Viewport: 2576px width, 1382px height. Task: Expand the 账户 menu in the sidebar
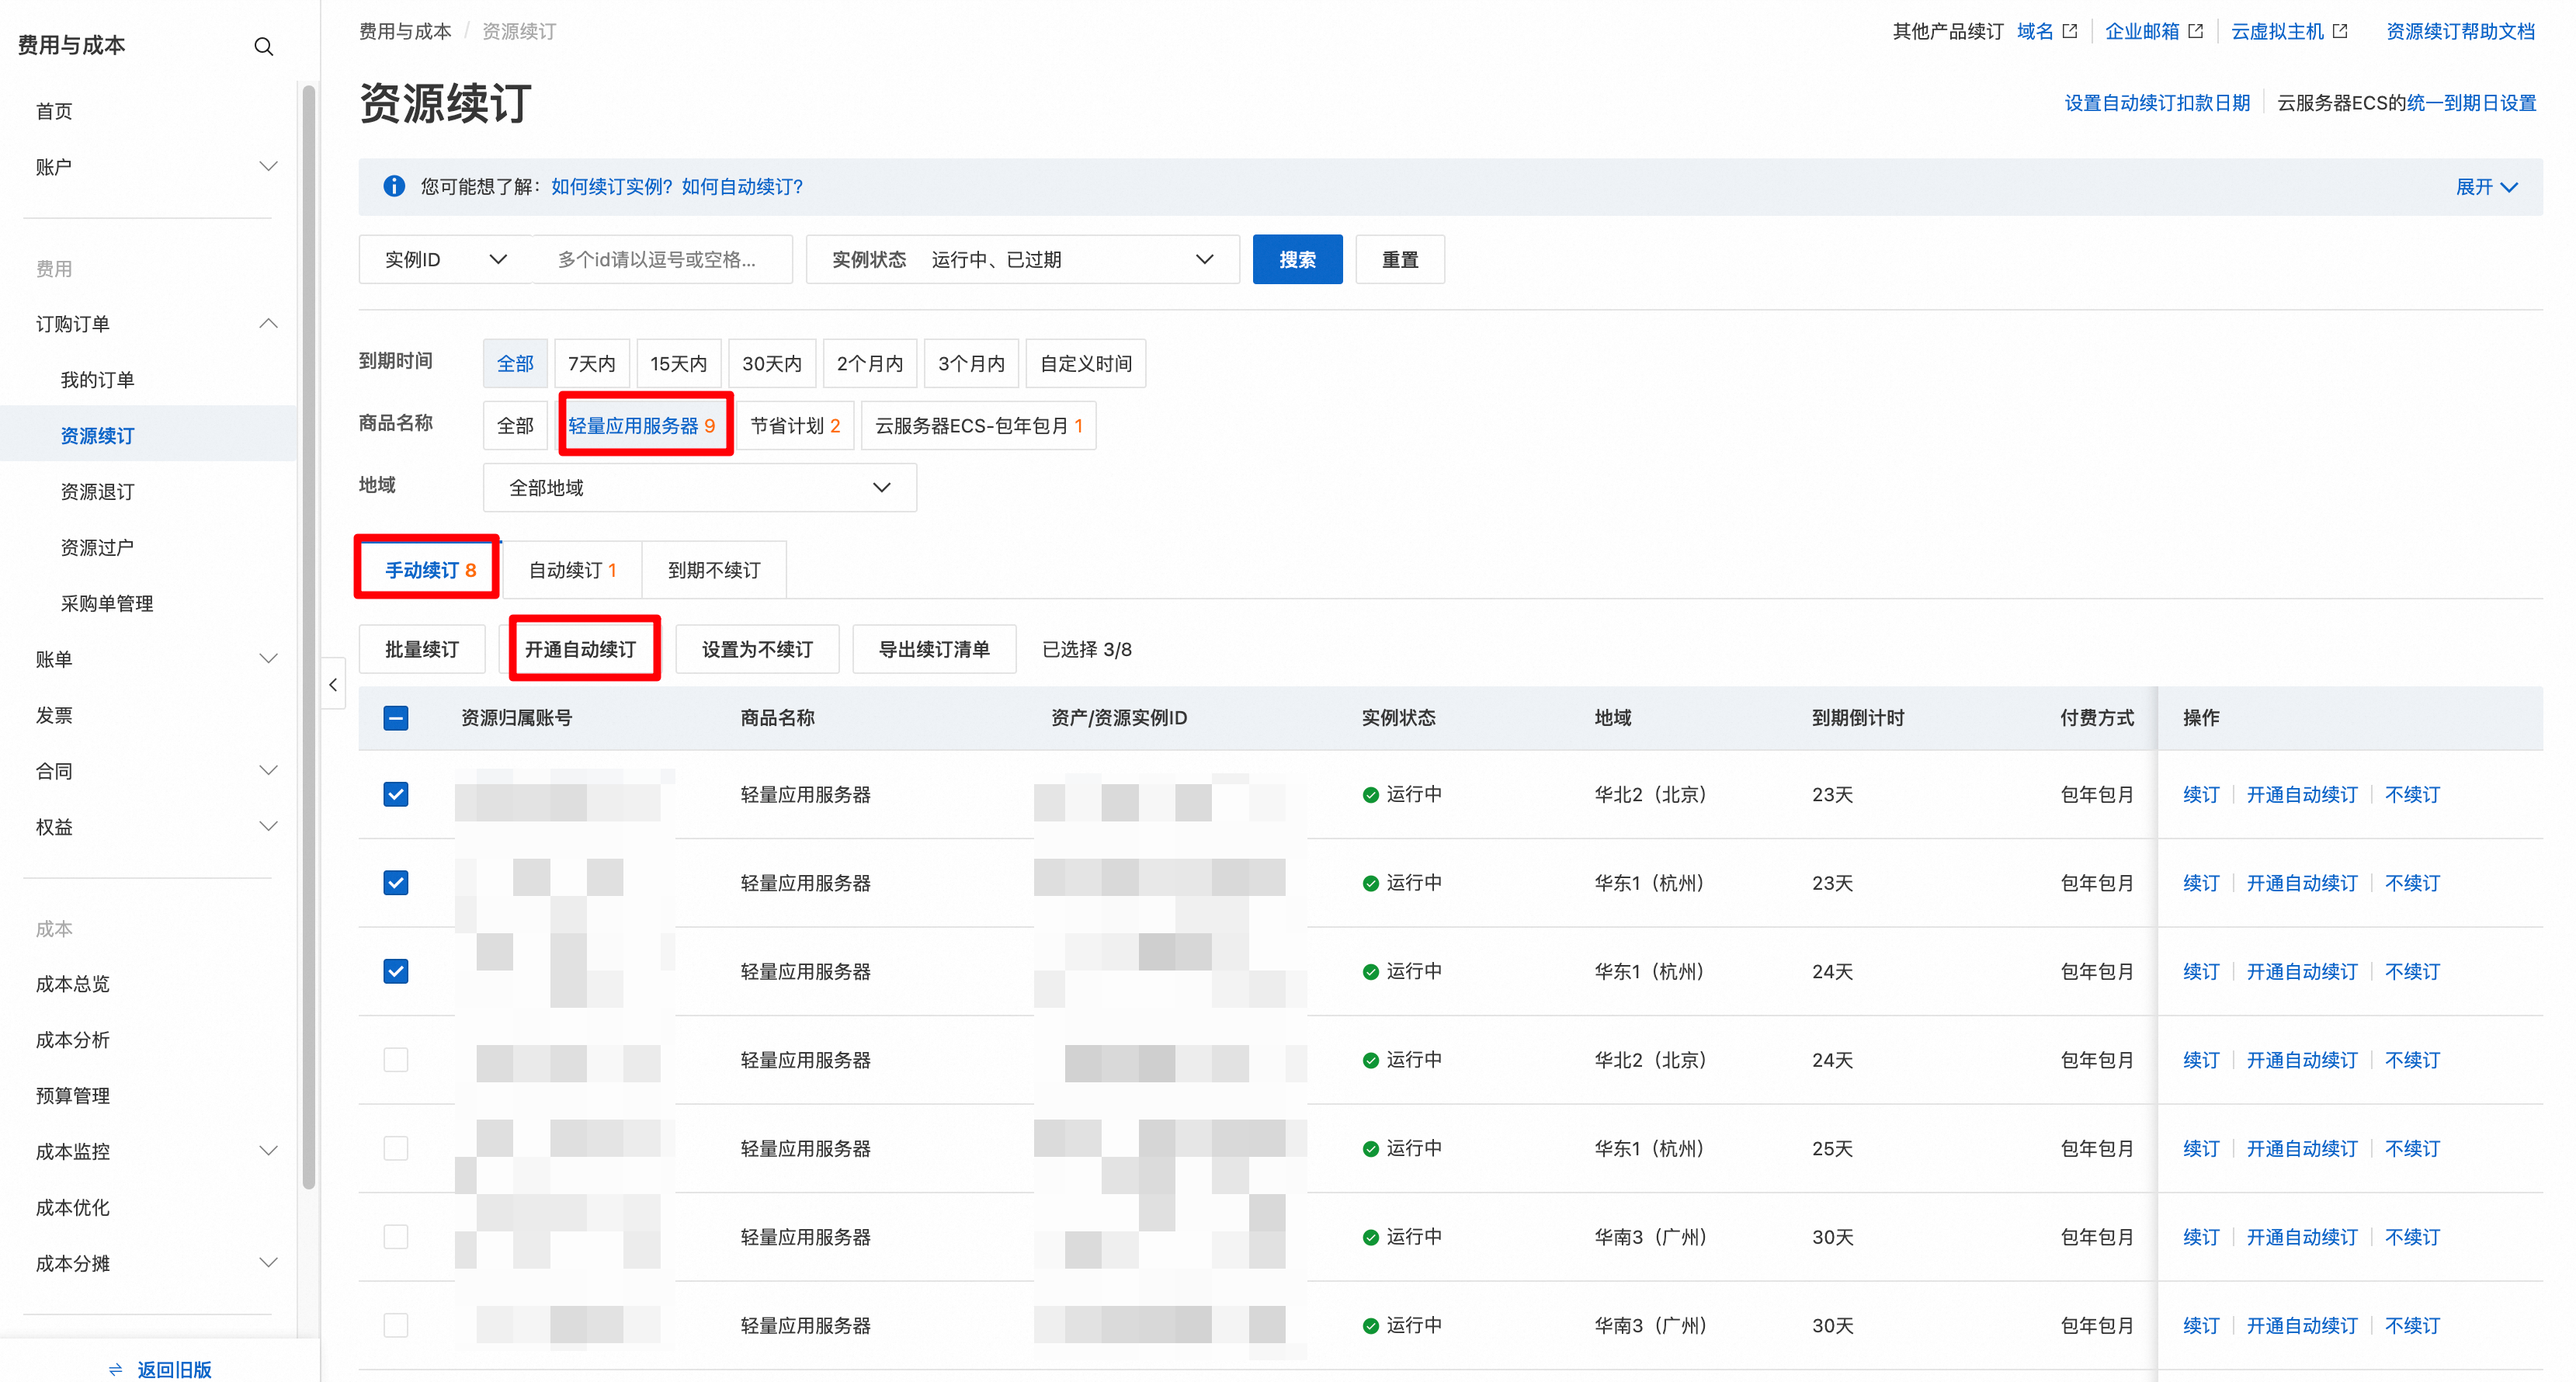click(268, 166)
